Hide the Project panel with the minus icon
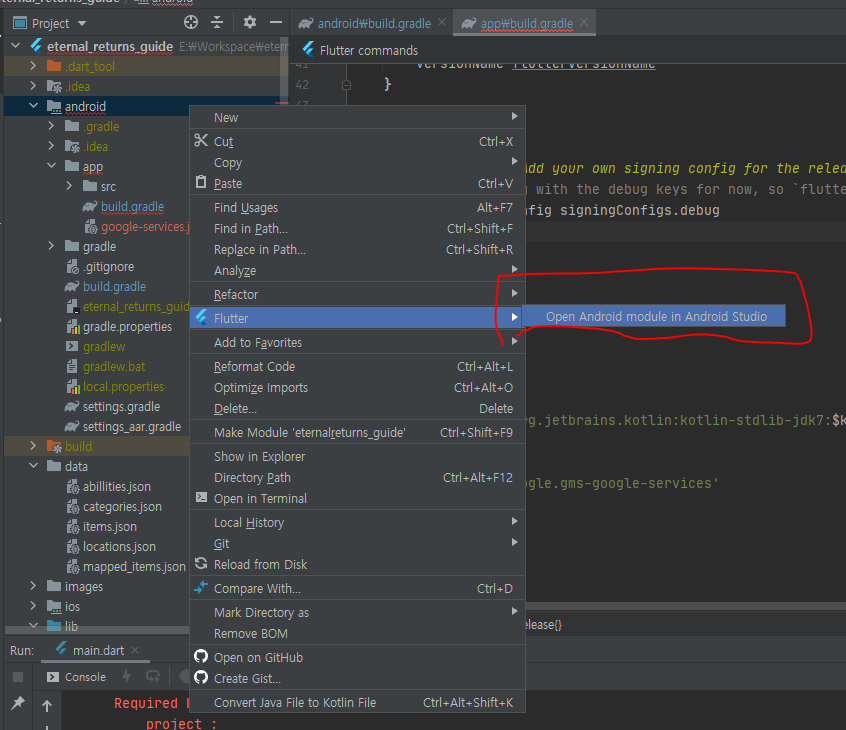 pyautogui.click(x=276, y=22)
